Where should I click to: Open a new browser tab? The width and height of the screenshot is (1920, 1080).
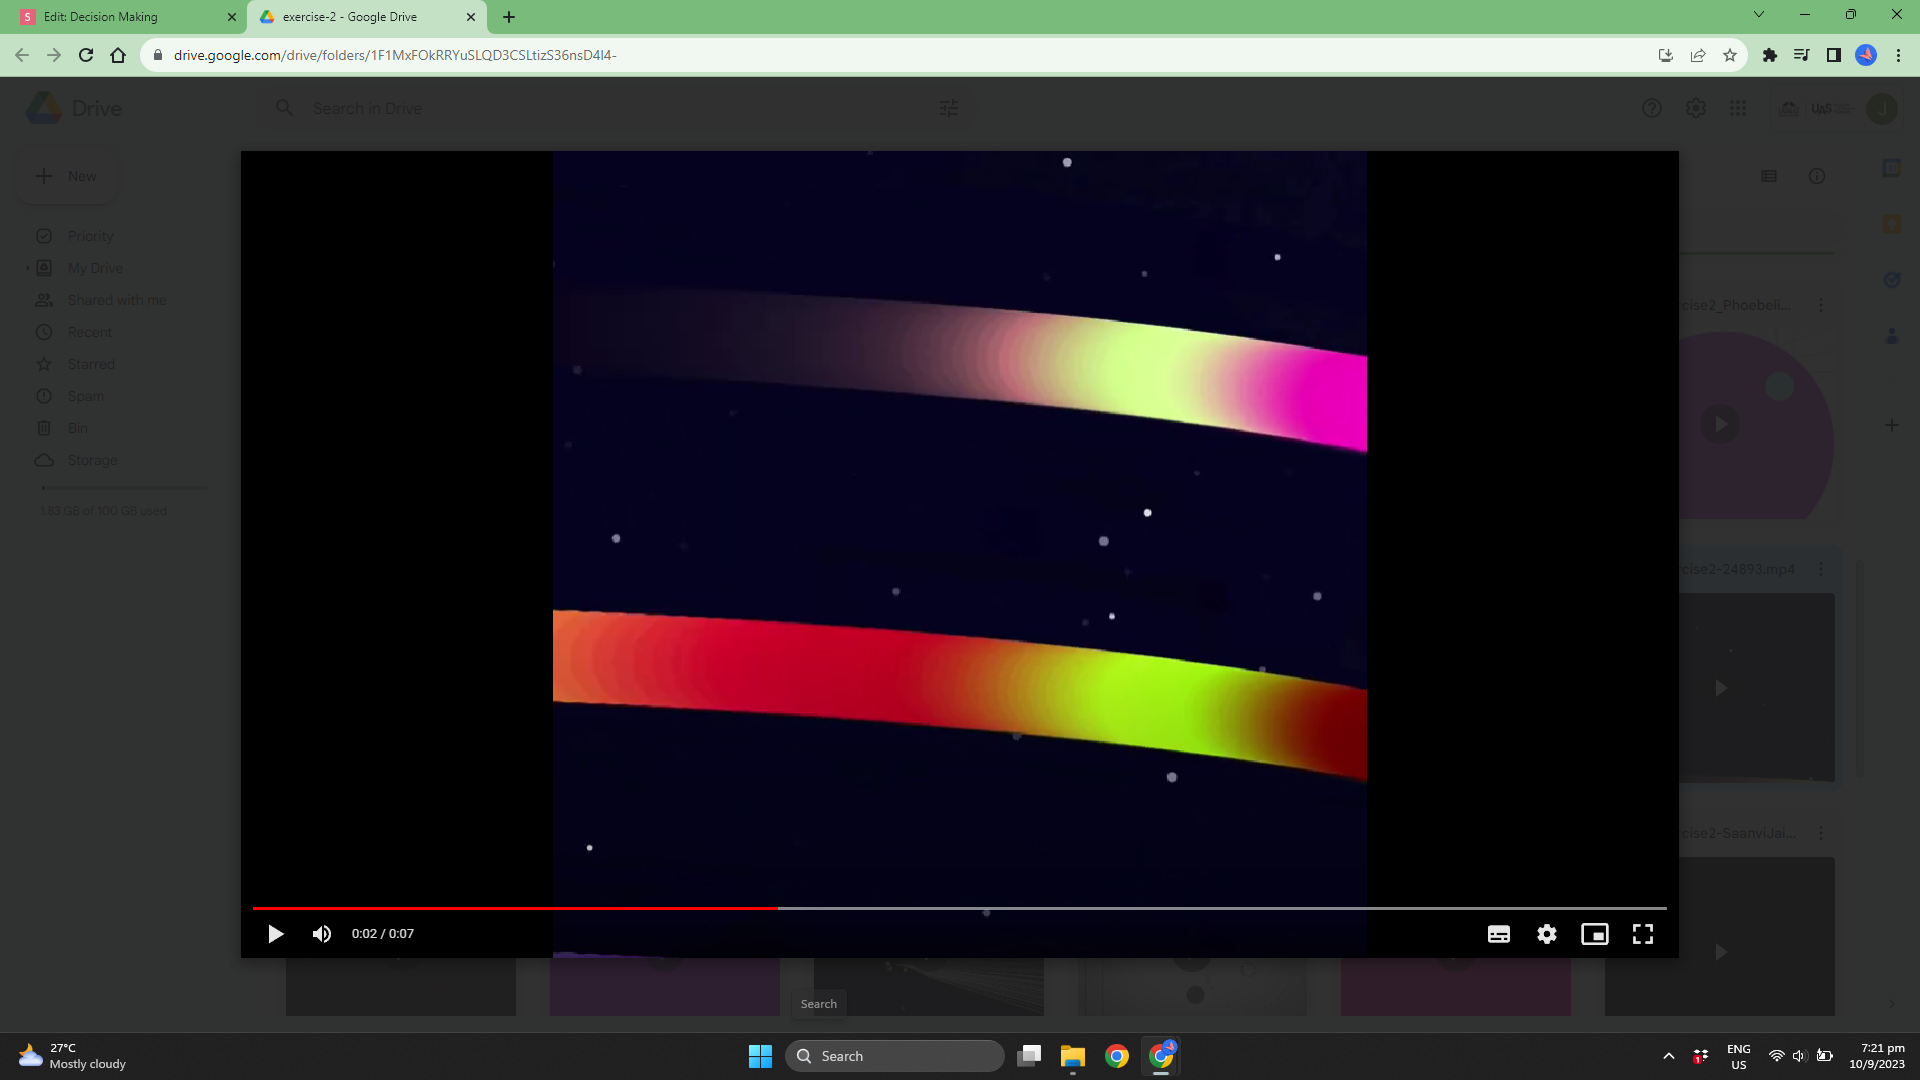pos(509,17)
